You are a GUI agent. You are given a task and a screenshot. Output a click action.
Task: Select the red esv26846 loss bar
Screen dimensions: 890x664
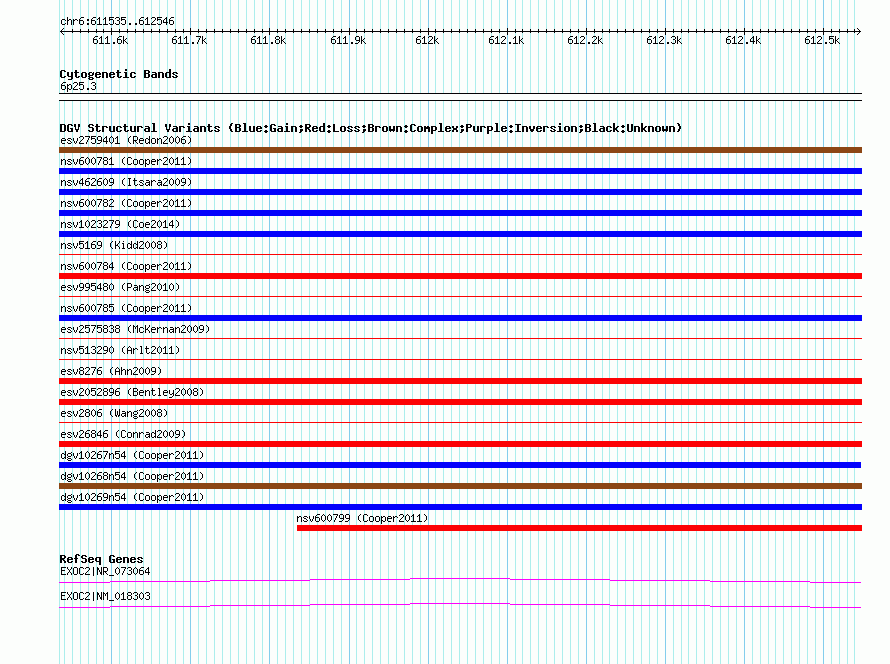coord(460,444)
